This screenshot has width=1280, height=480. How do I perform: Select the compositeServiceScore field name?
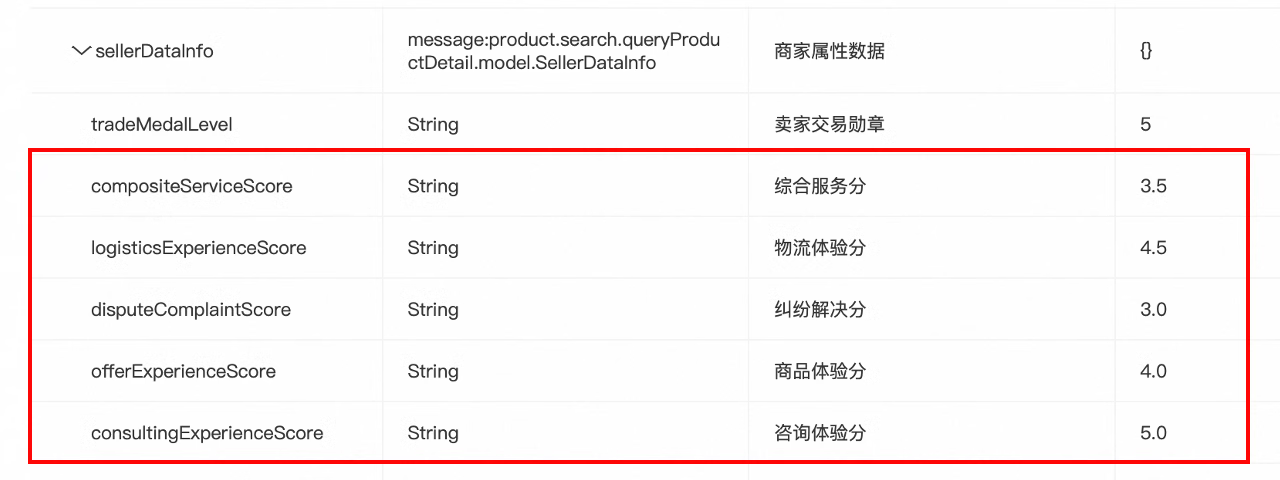coord(191,186)
